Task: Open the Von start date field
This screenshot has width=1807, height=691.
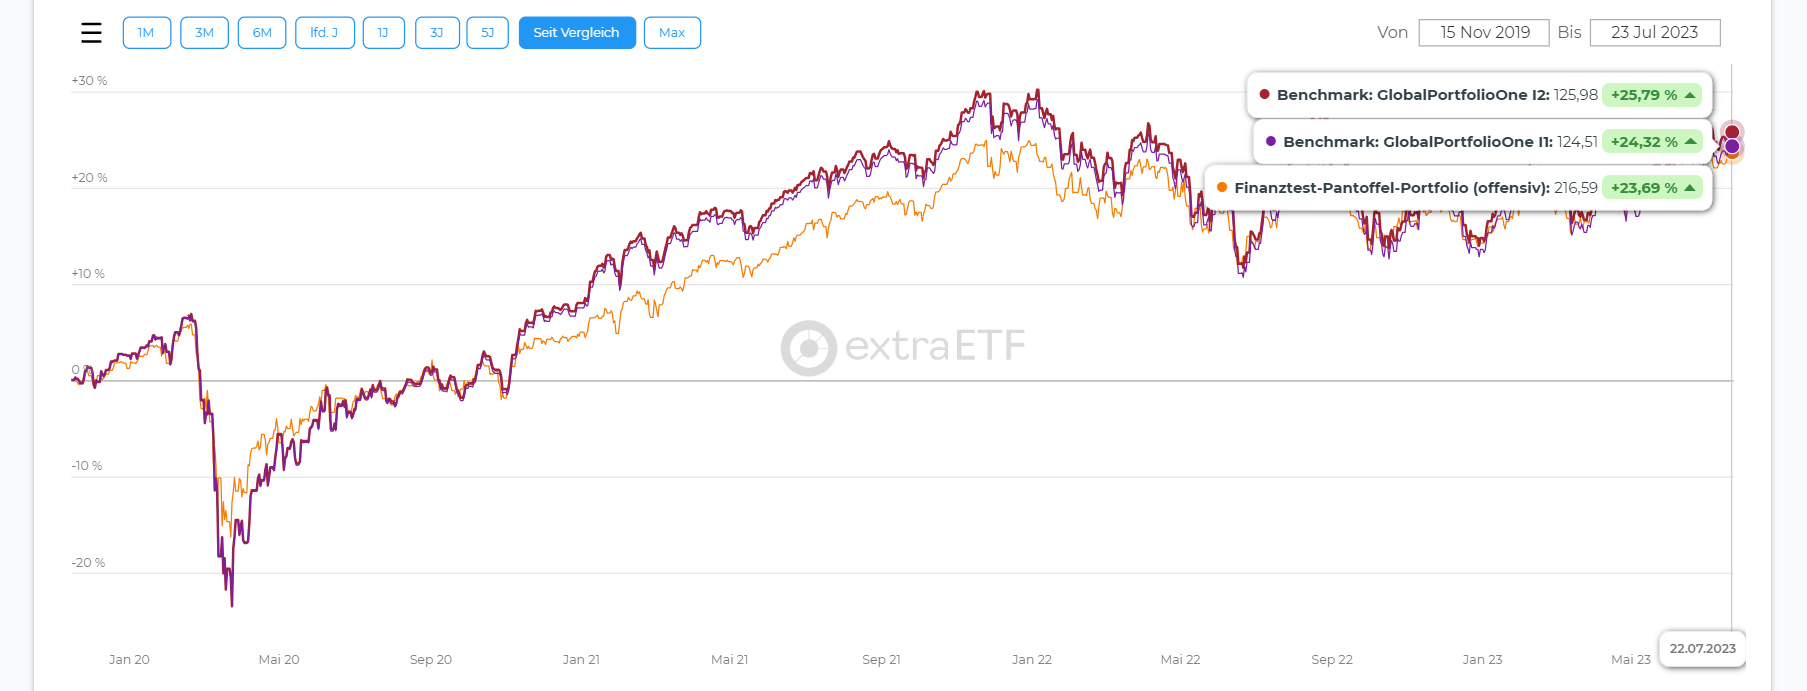Action: (1484, 33)
